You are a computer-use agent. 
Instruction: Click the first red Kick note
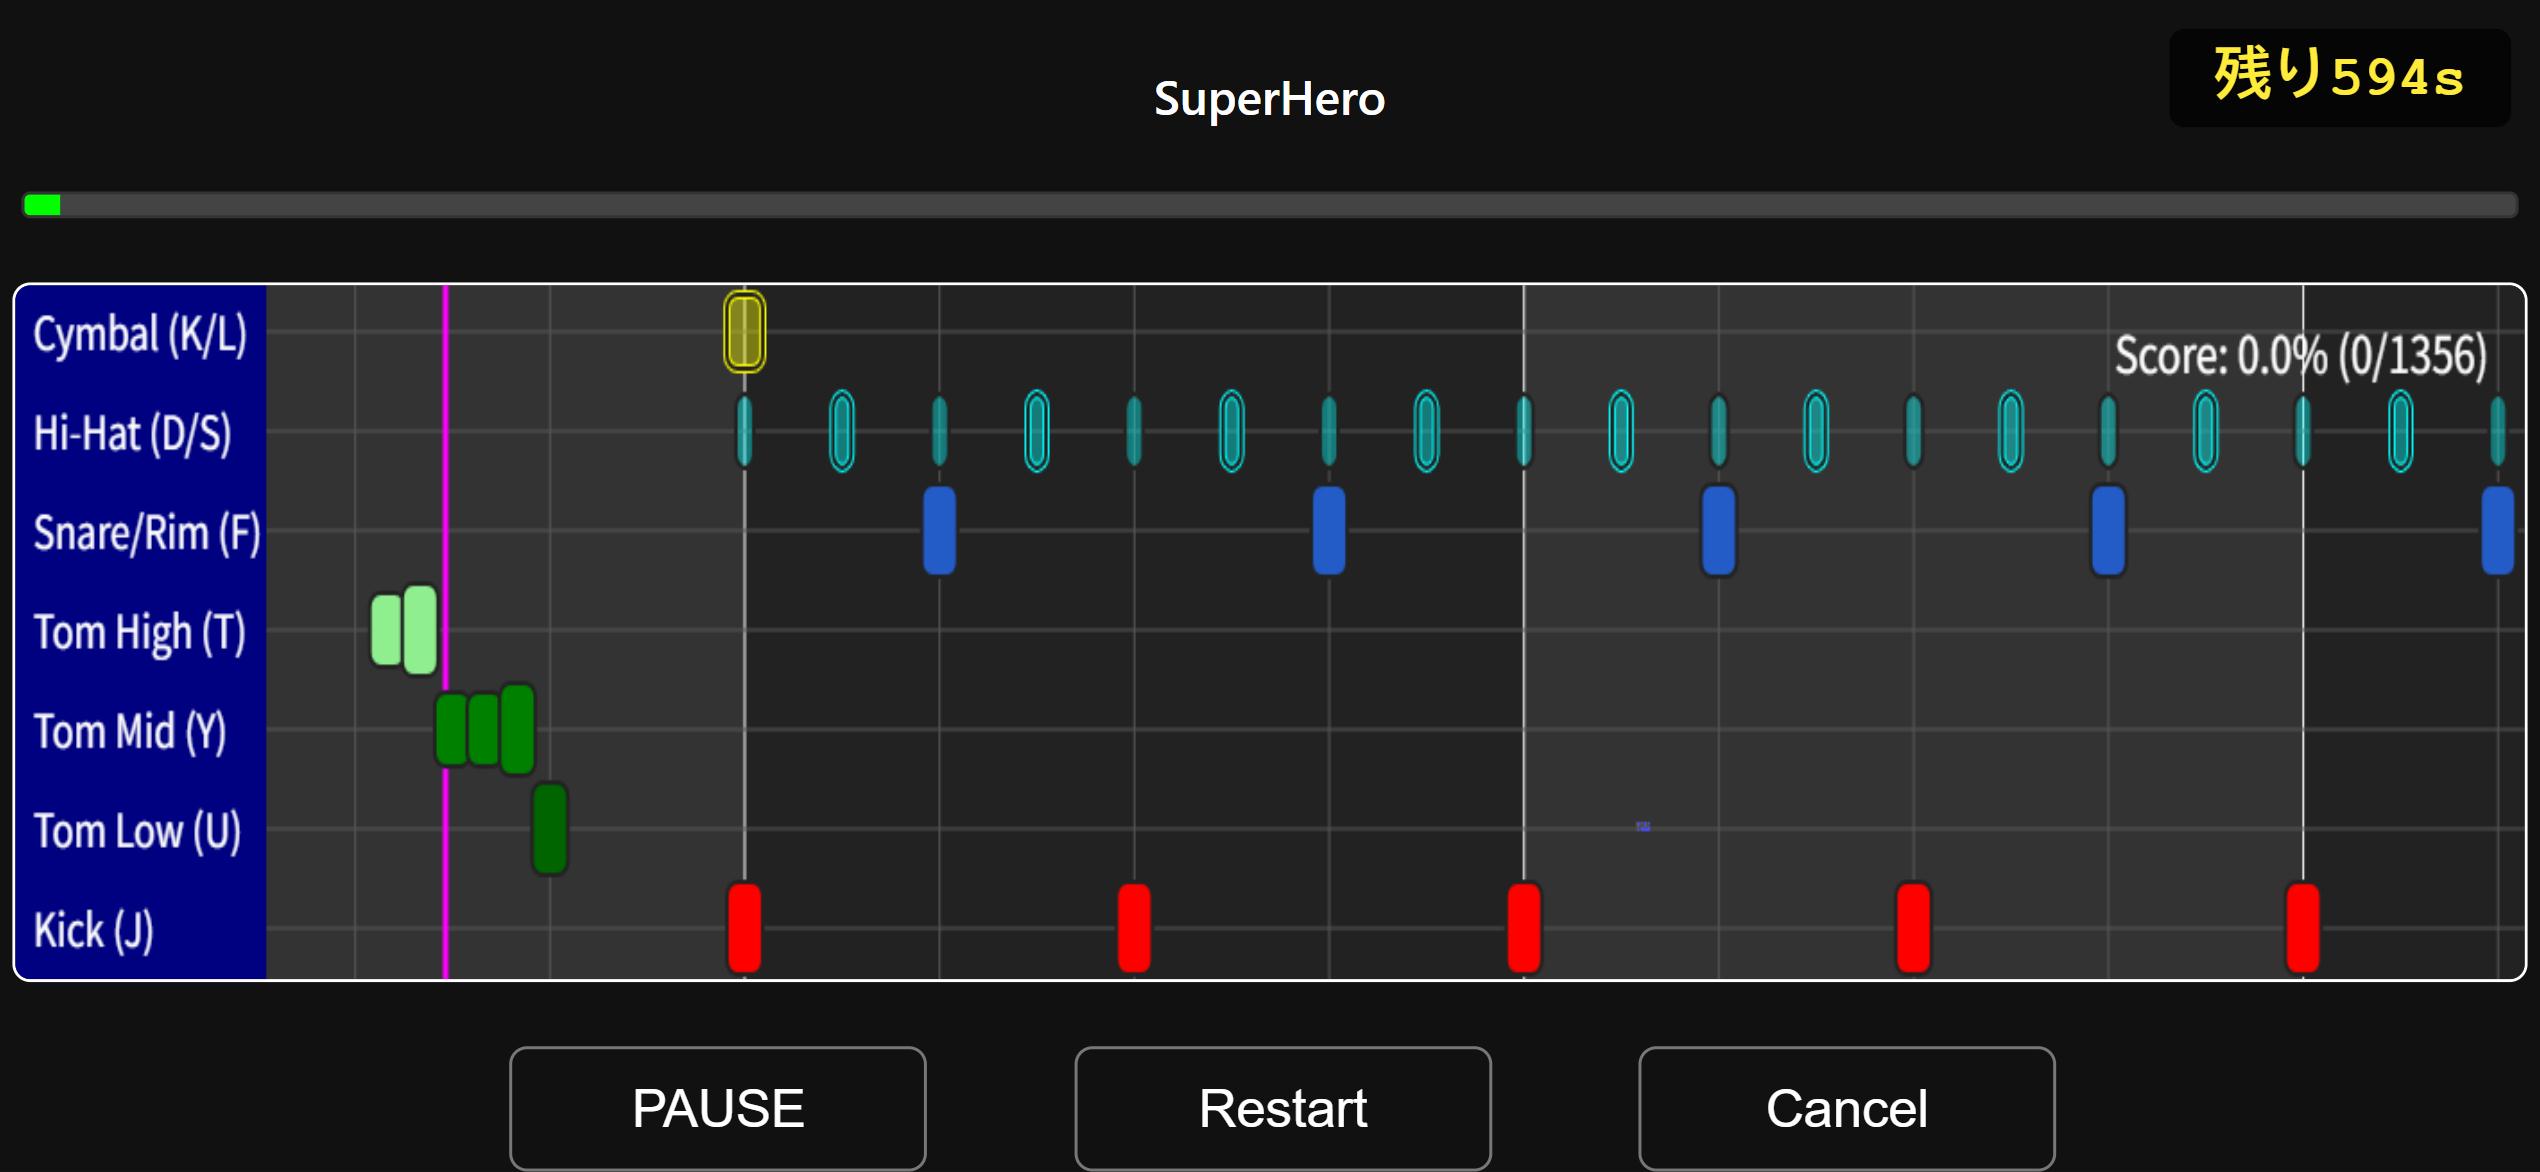(x=744, y=927)
